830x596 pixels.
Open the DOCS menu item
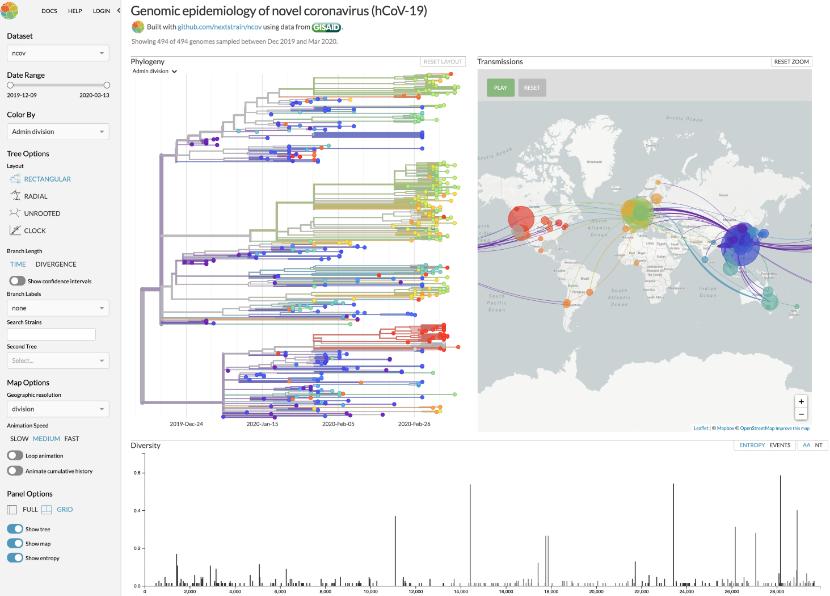coord(49,10)
